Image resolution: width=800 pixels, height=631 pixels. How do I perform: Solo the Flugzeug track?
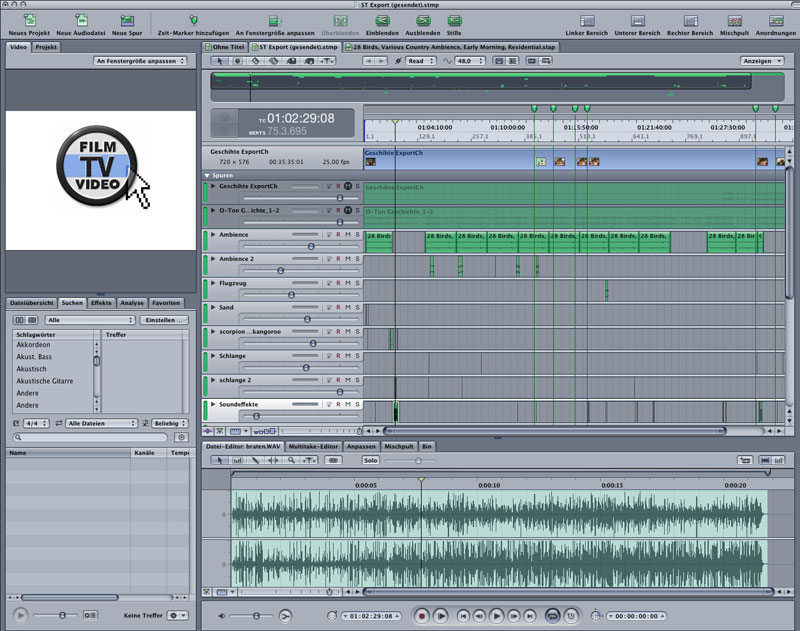tap(357, 283)
